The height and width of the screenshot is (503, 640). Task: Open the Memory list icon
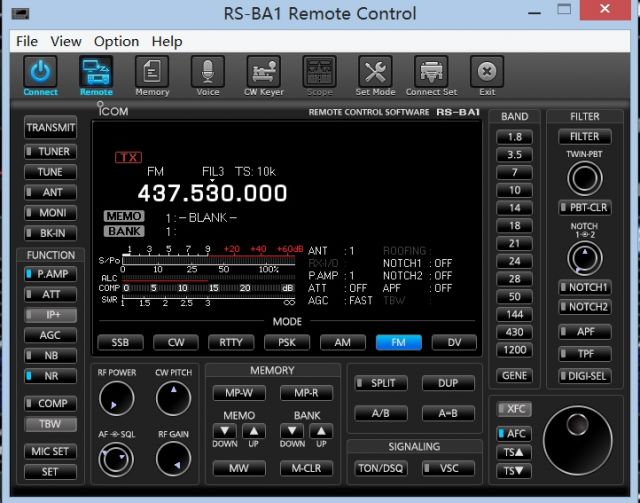coord(152,73)
